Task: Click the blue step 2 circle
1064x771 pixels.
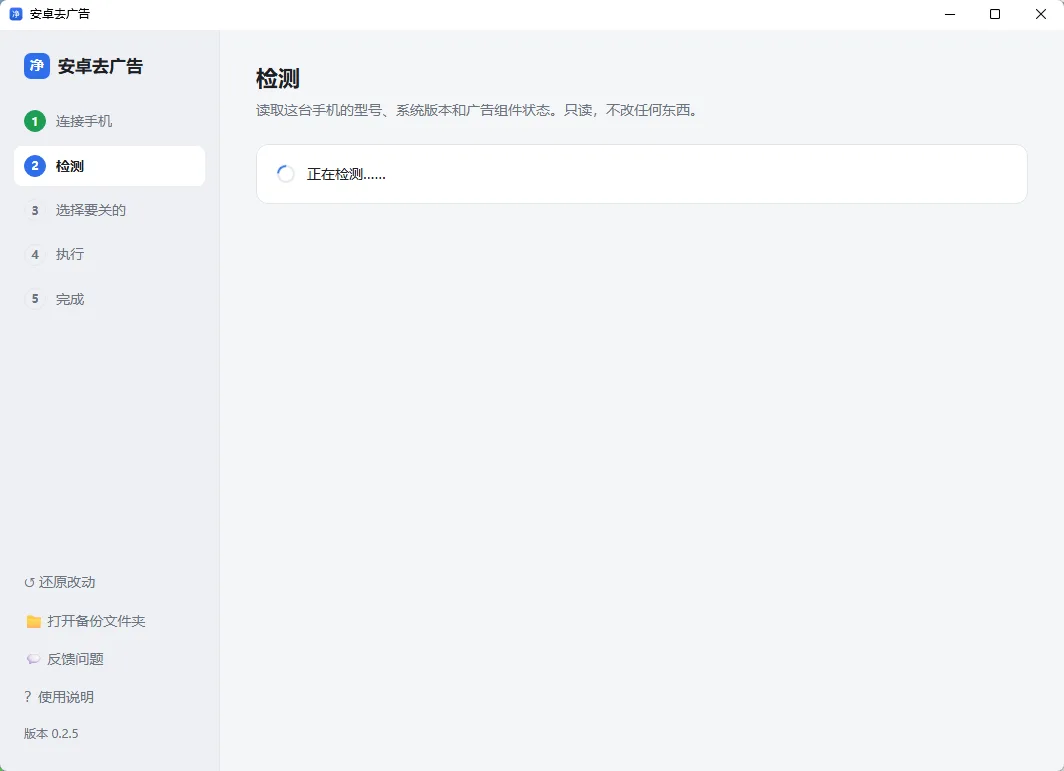Action: (x=35, y=166)
